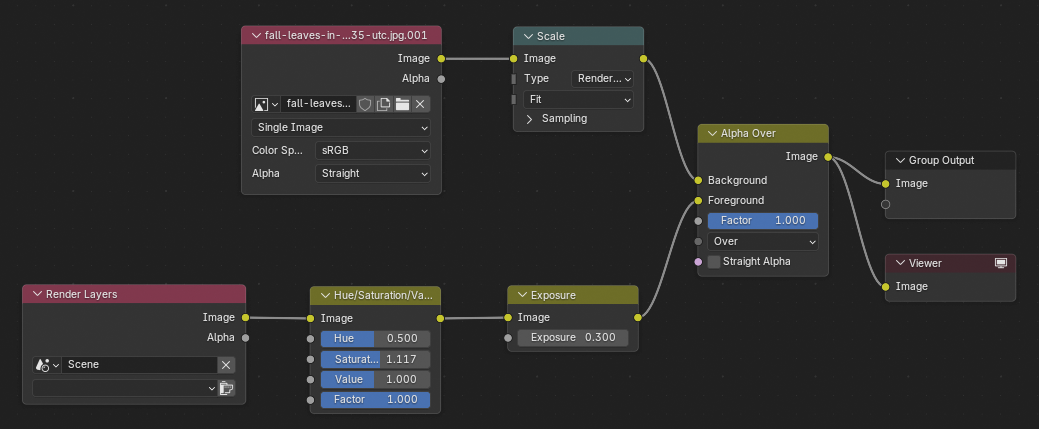Click the render active scene icon
This screenshot has height=429, width=1039.
pyautogui.click(x=226, y=388)
